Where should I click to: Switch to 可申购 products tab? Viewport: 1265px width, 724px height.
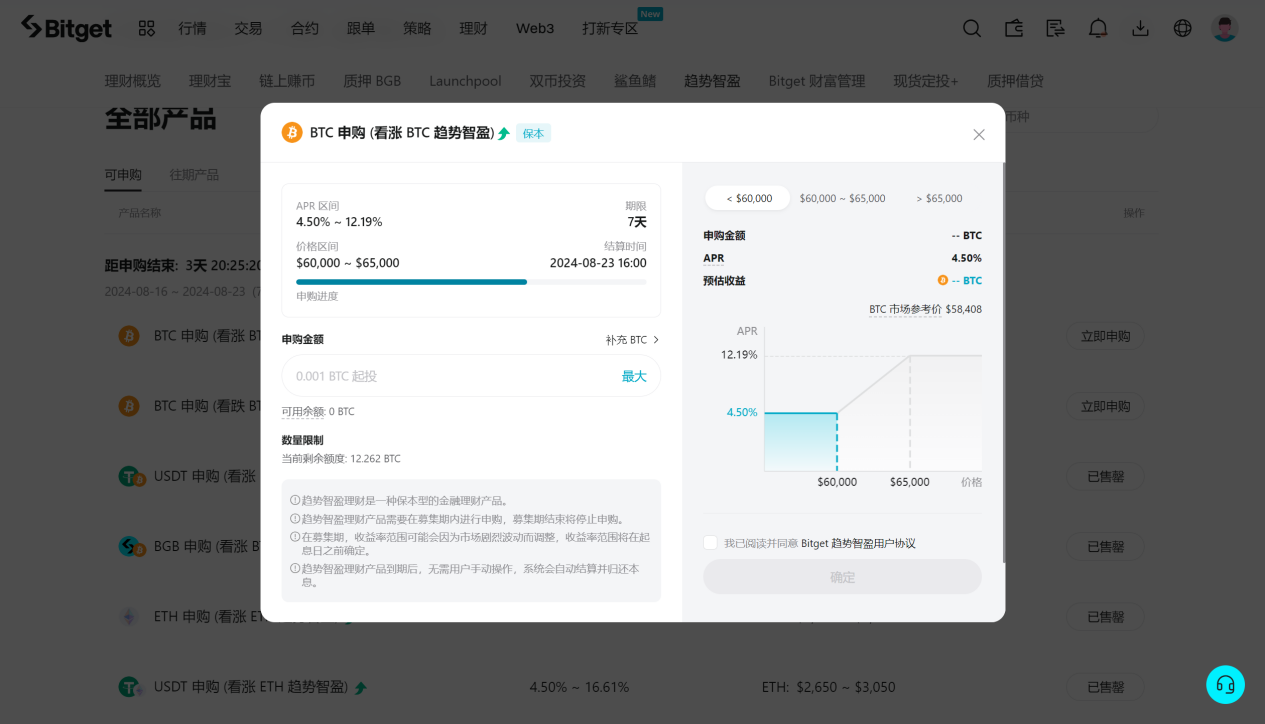coord(123,174)
